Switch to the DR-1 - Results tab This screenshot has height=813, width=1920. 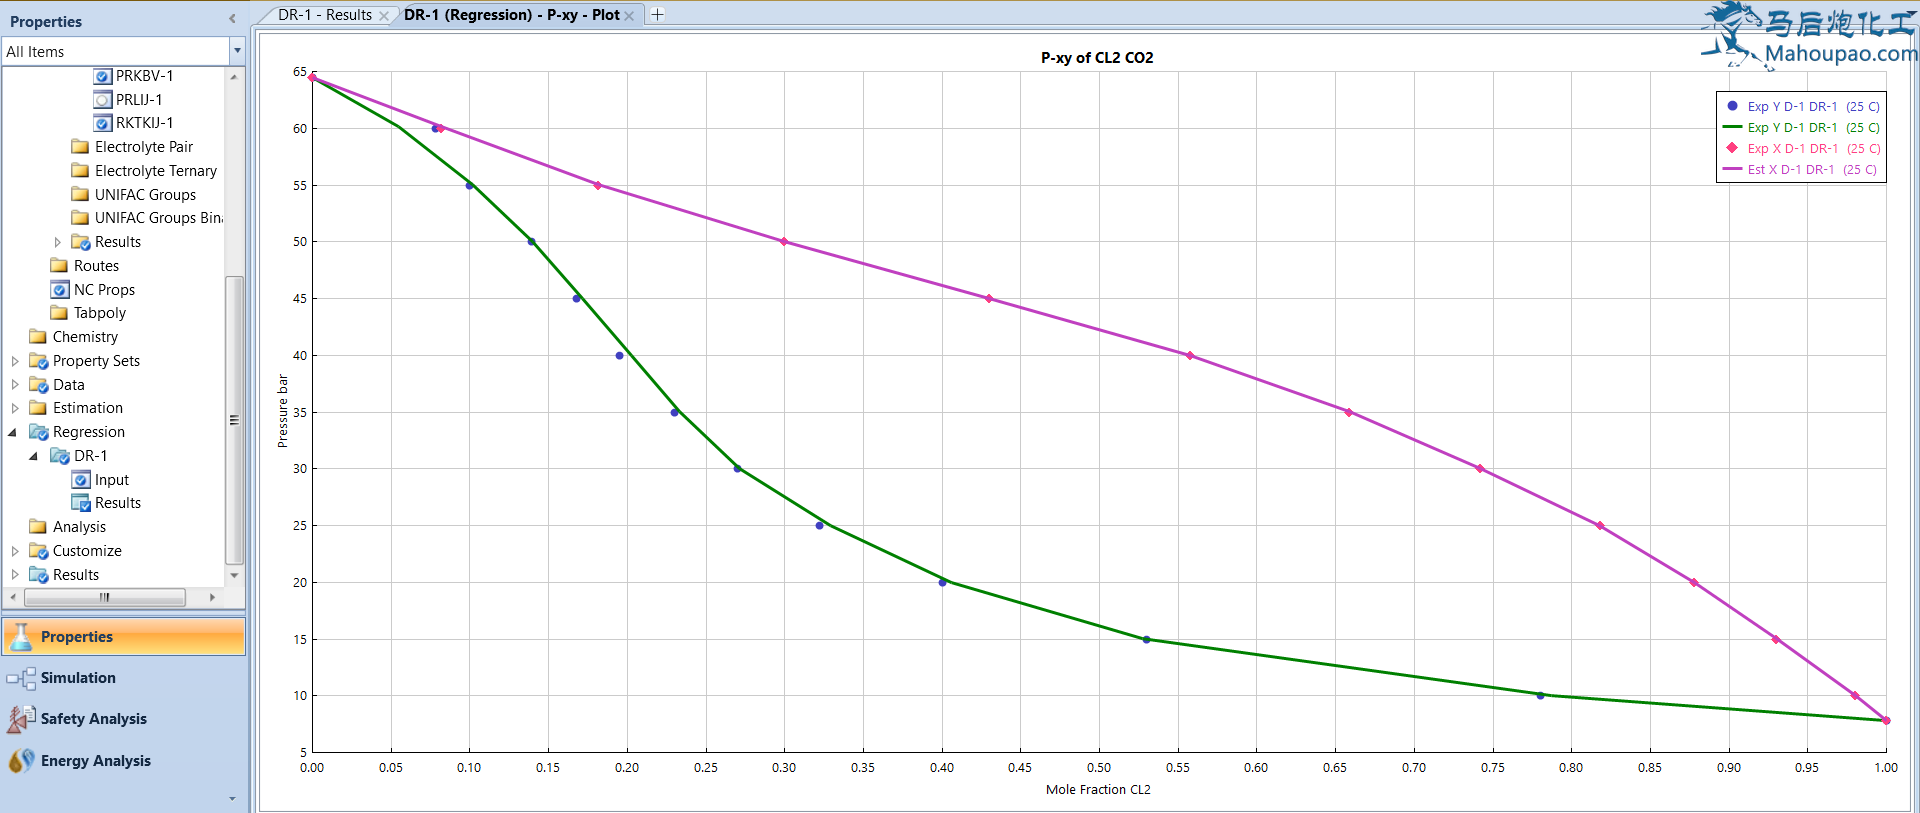point(325,15)
